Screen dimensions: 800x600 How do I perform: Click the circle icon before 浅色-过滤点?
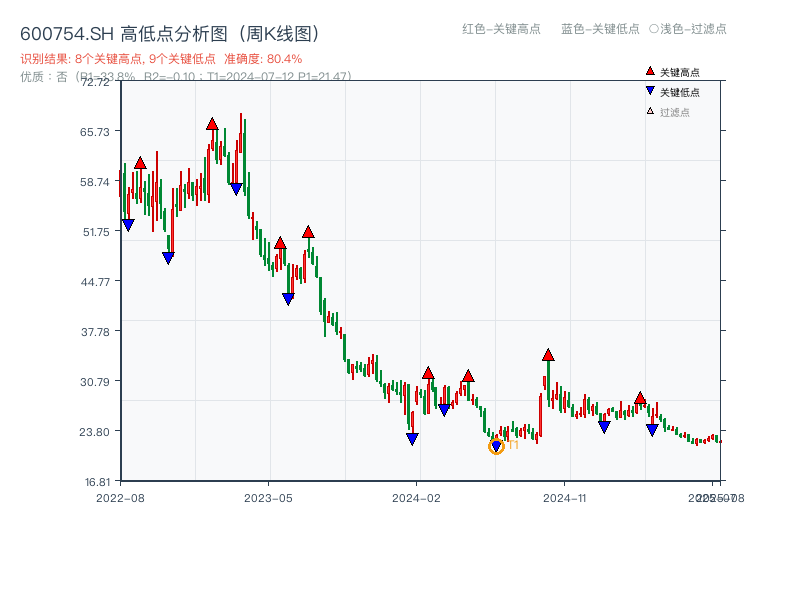click(x=654, y=29)
